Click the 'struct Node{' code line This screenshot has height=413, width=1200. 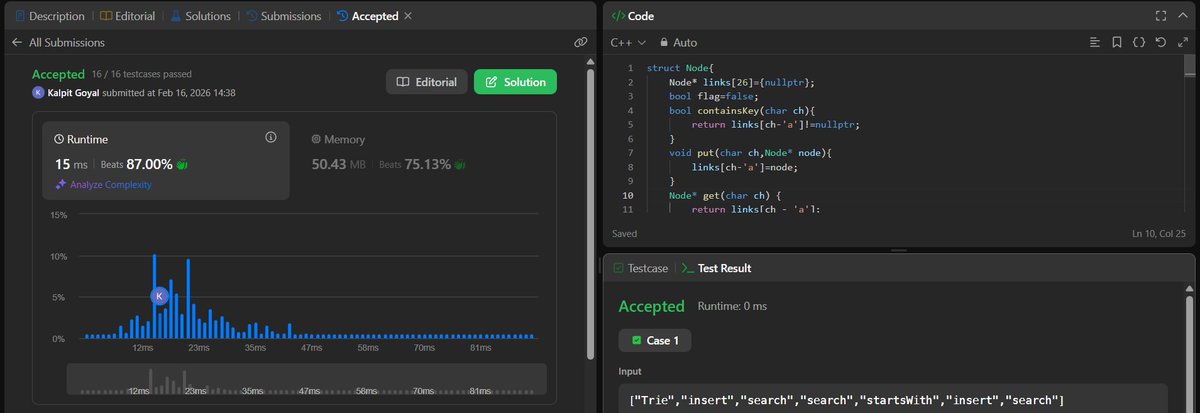(680, 68)
